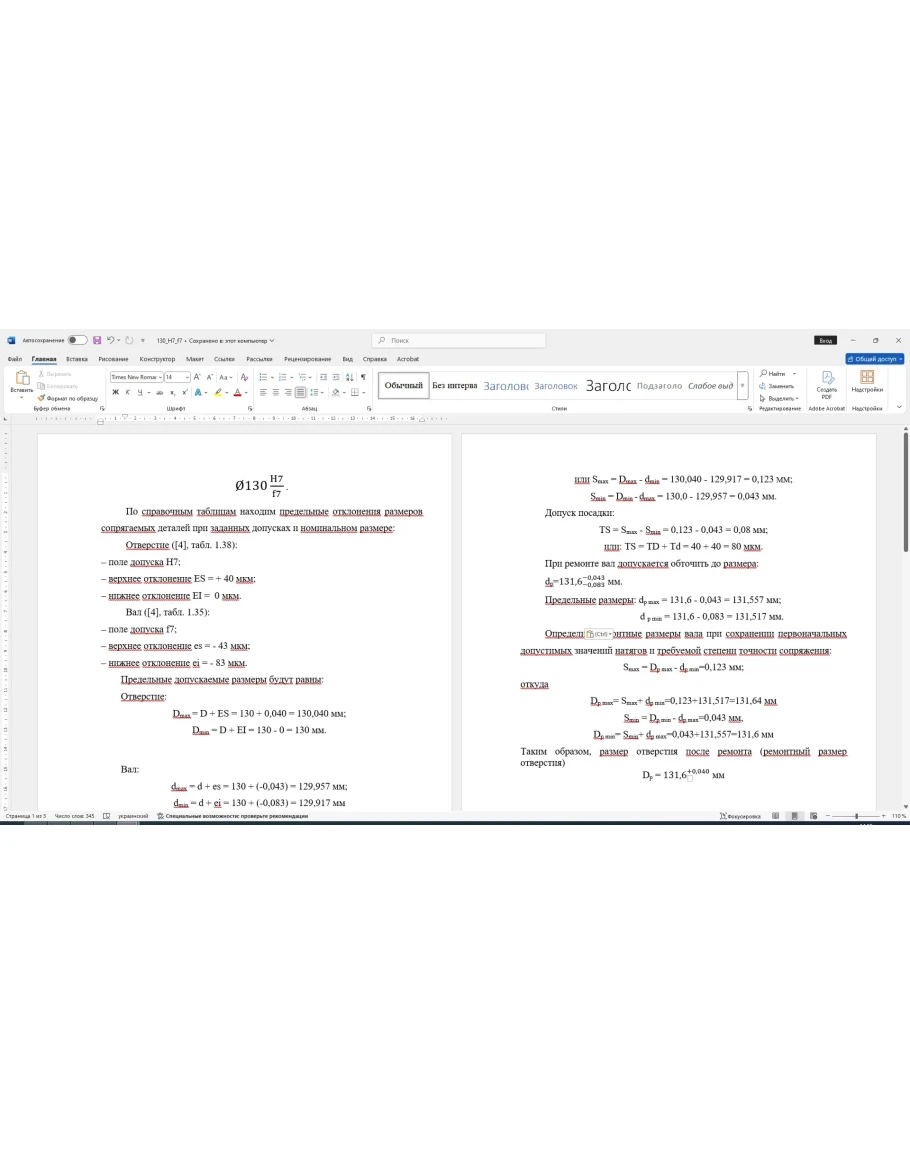Click the Save icon in title bar
The height and width of the screenshot is (1155, 910).
(97, 340)
